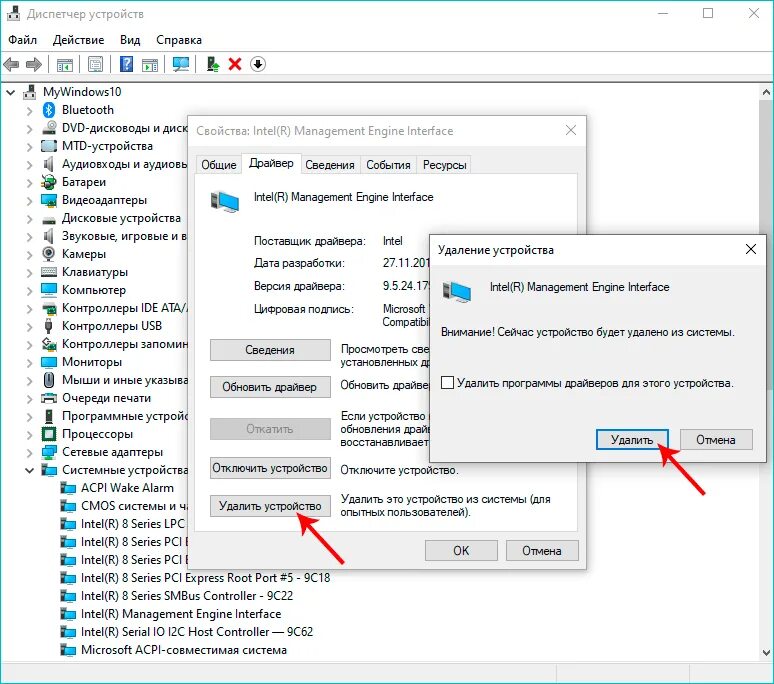
Task: Click the Bluetooth category icon
Action: click(49, 110)
